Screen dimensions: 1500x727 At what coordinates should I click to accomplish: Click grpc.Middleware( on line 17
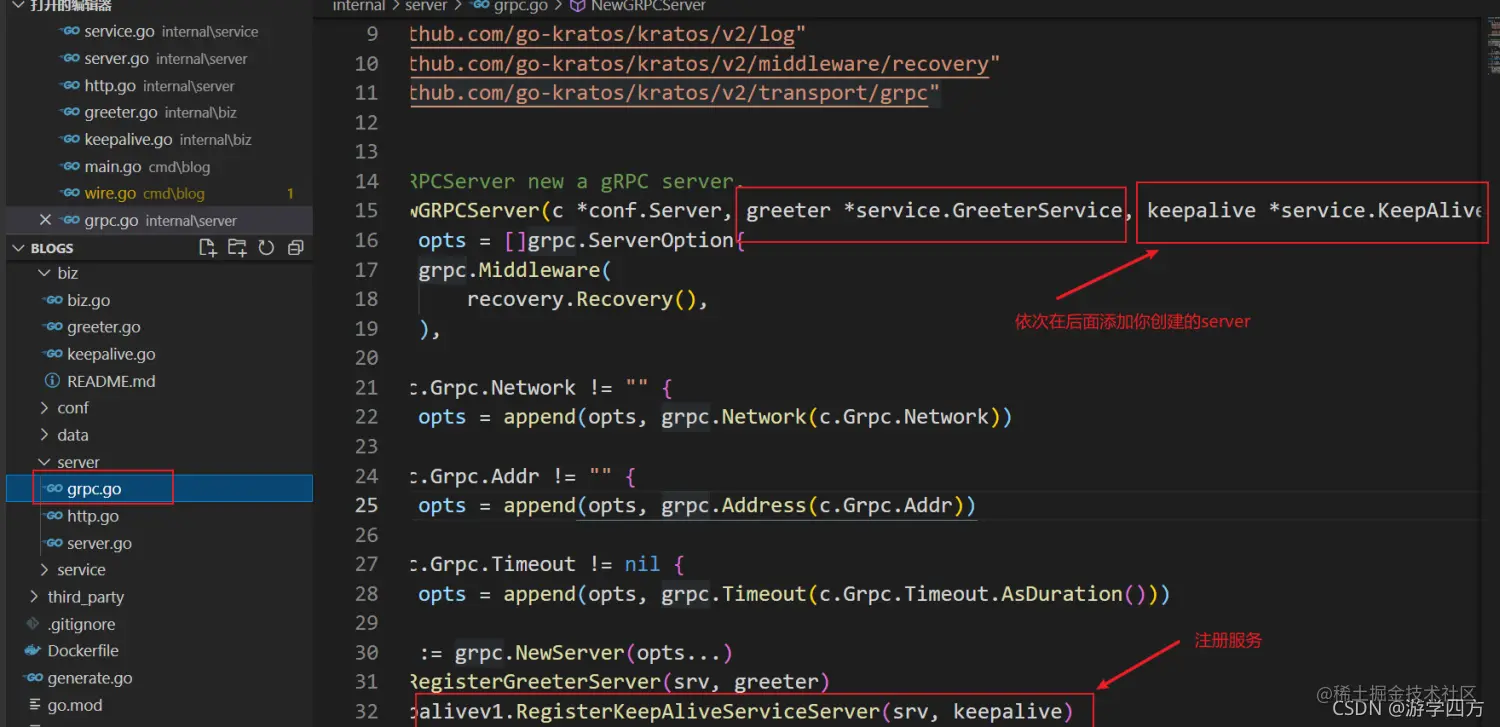[514, 270]
